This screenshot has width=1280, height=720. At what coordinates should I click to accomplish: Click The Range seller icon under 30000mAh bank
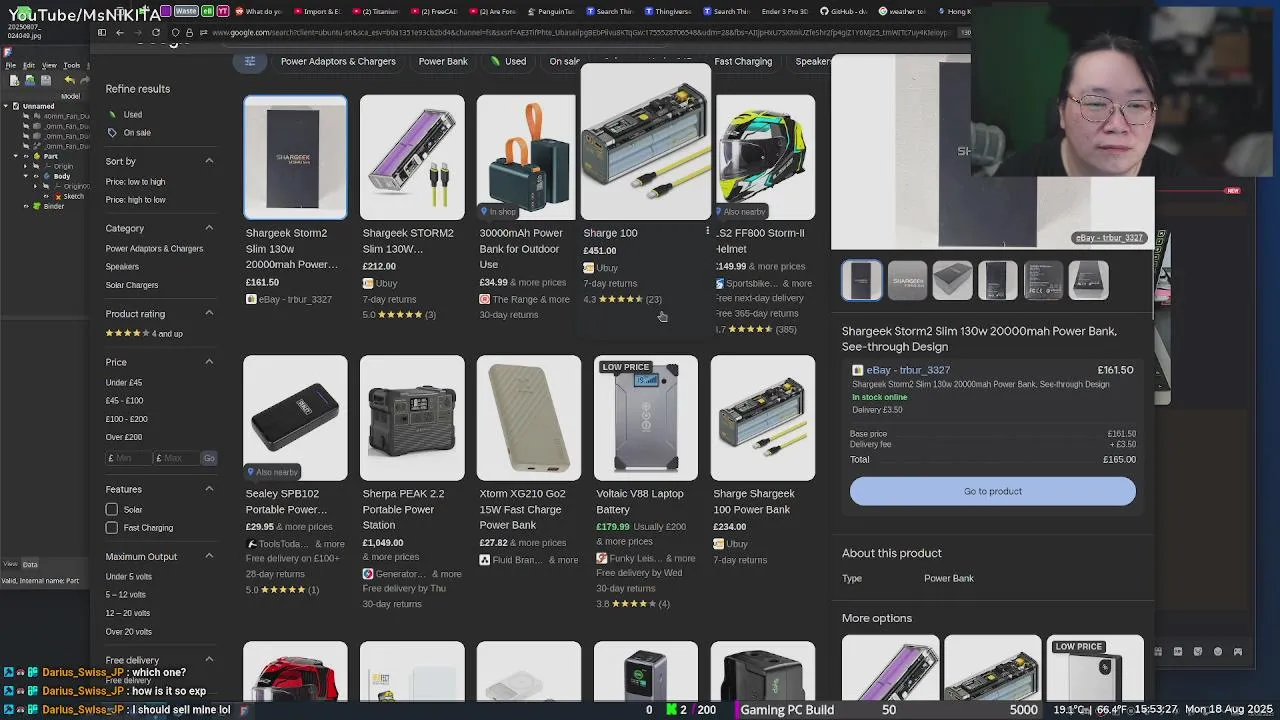tap(485, 299)
